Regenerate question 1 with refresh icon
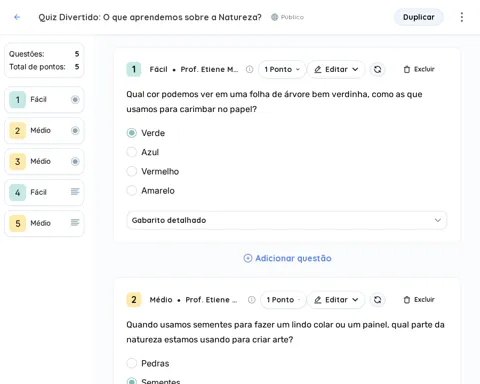Screen dimensions: 480x384 [377, 69]
